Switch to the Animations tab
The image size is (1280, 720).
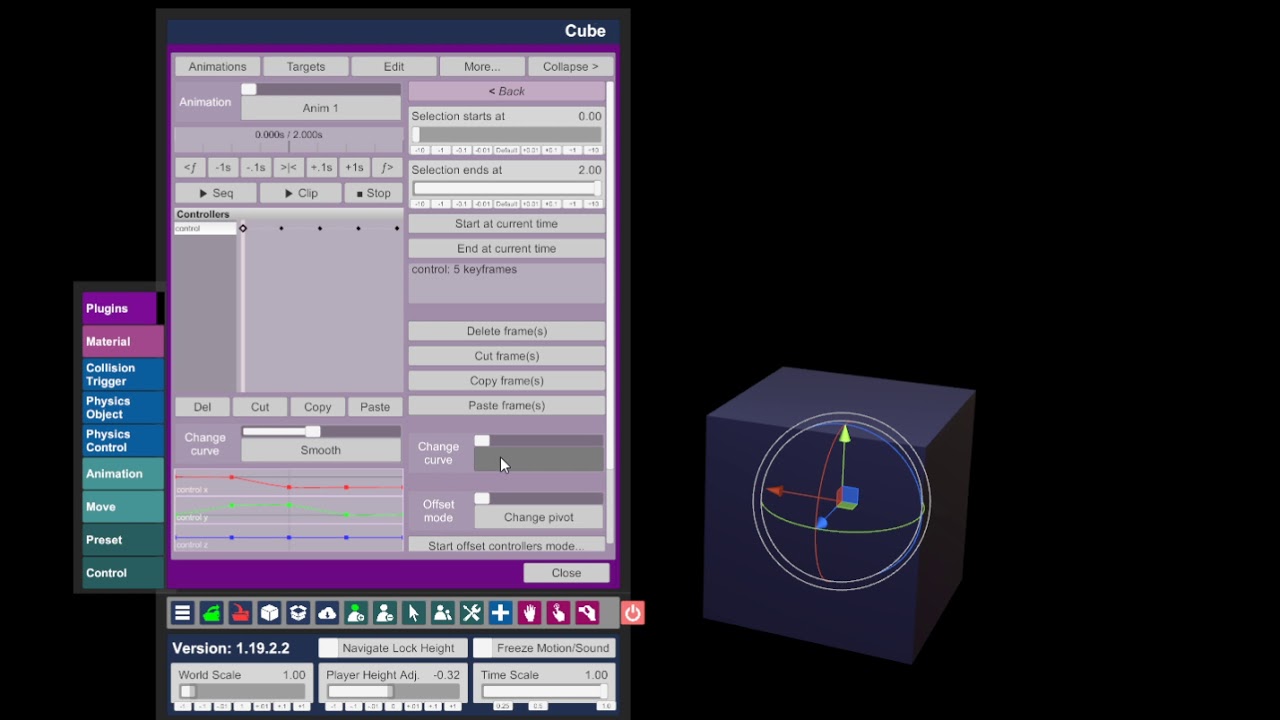(x=217, y=66)
